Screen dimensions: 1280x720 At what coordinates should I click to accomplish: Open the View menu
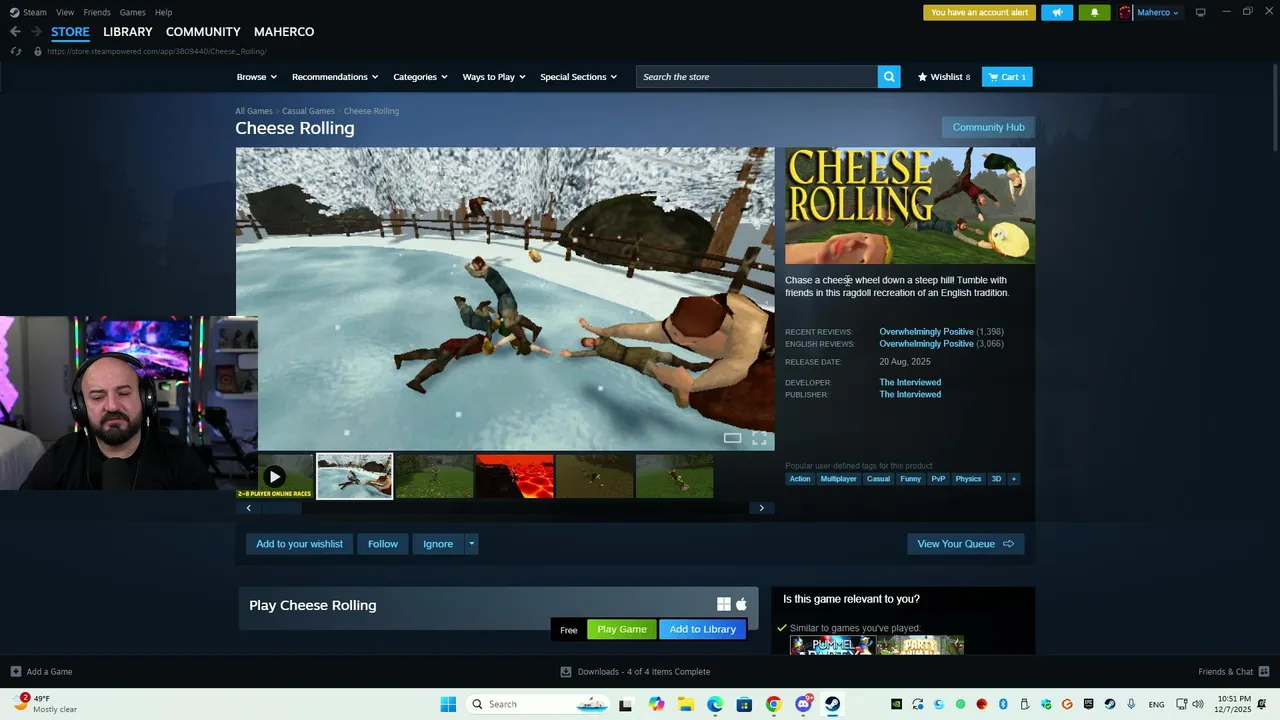[x=65, y=12]
